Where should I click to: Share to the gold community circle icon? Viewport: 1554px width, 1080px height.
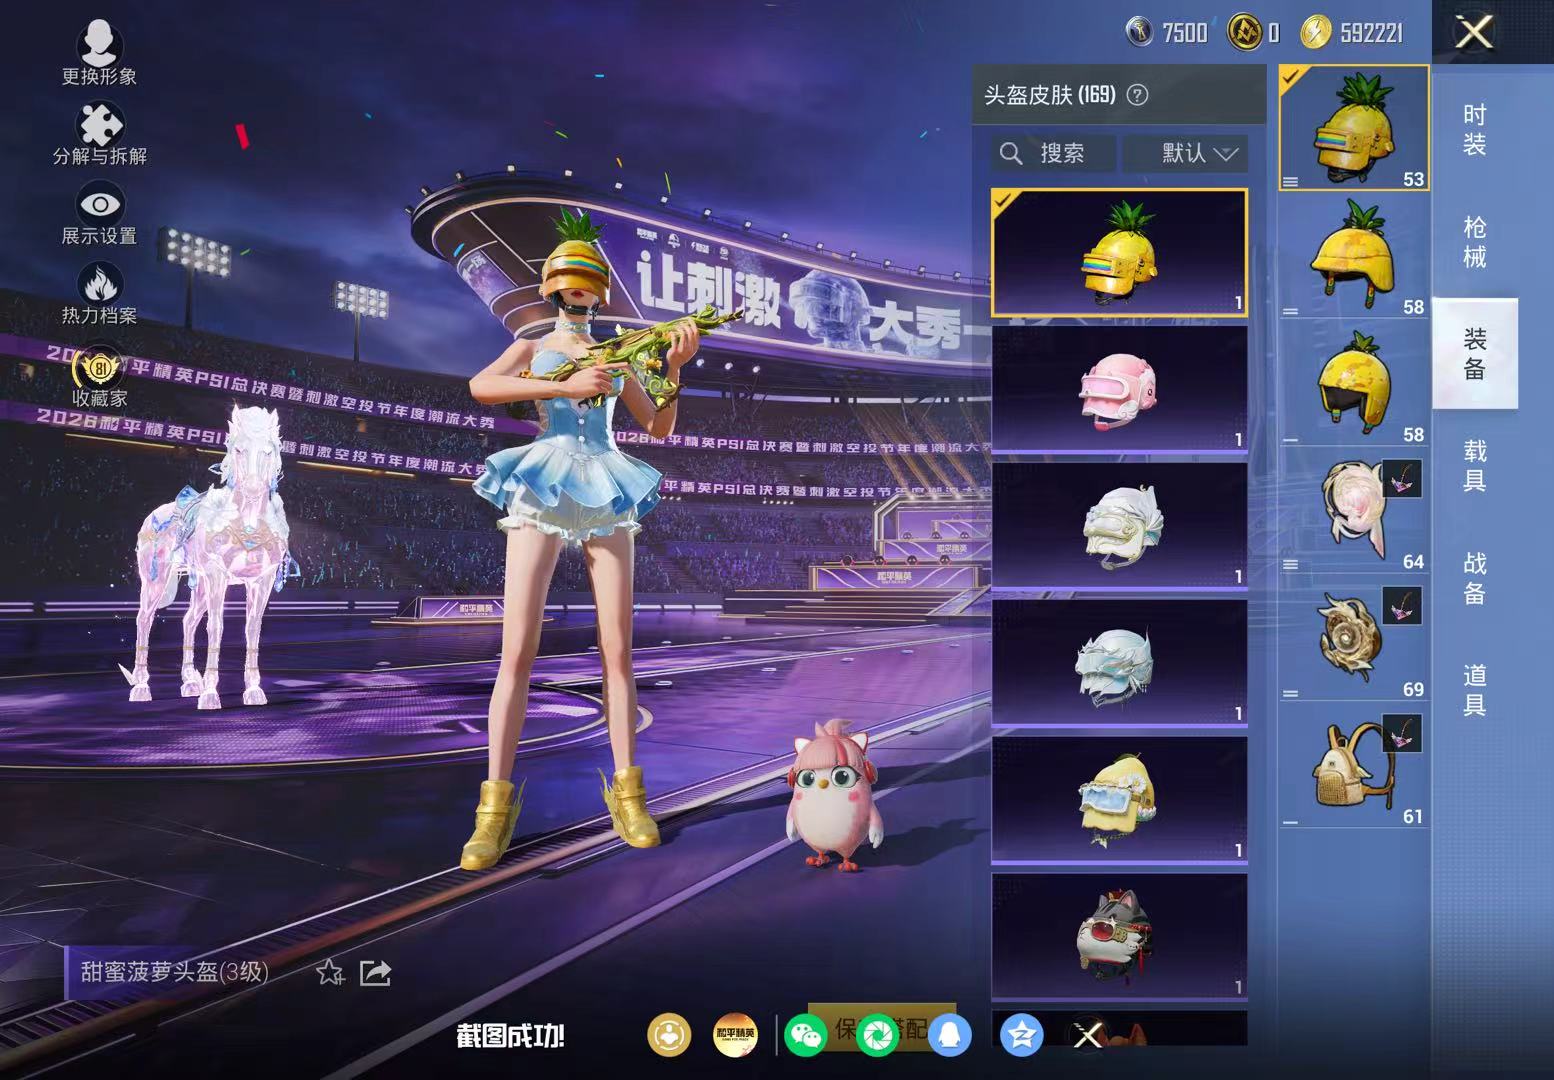coord(669,1035)
